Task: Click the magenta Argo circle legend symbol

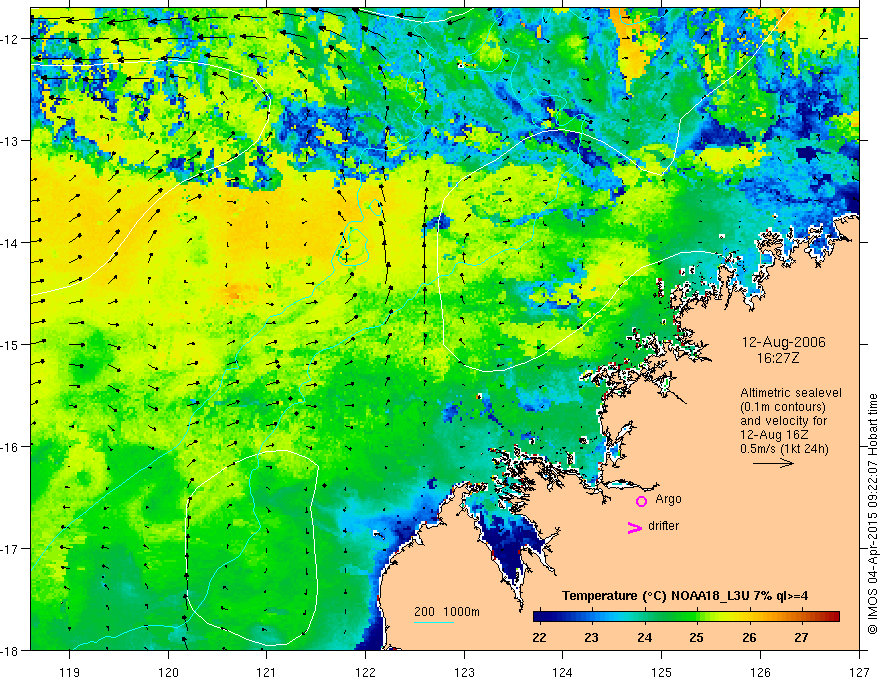Action: click(641, 501)
